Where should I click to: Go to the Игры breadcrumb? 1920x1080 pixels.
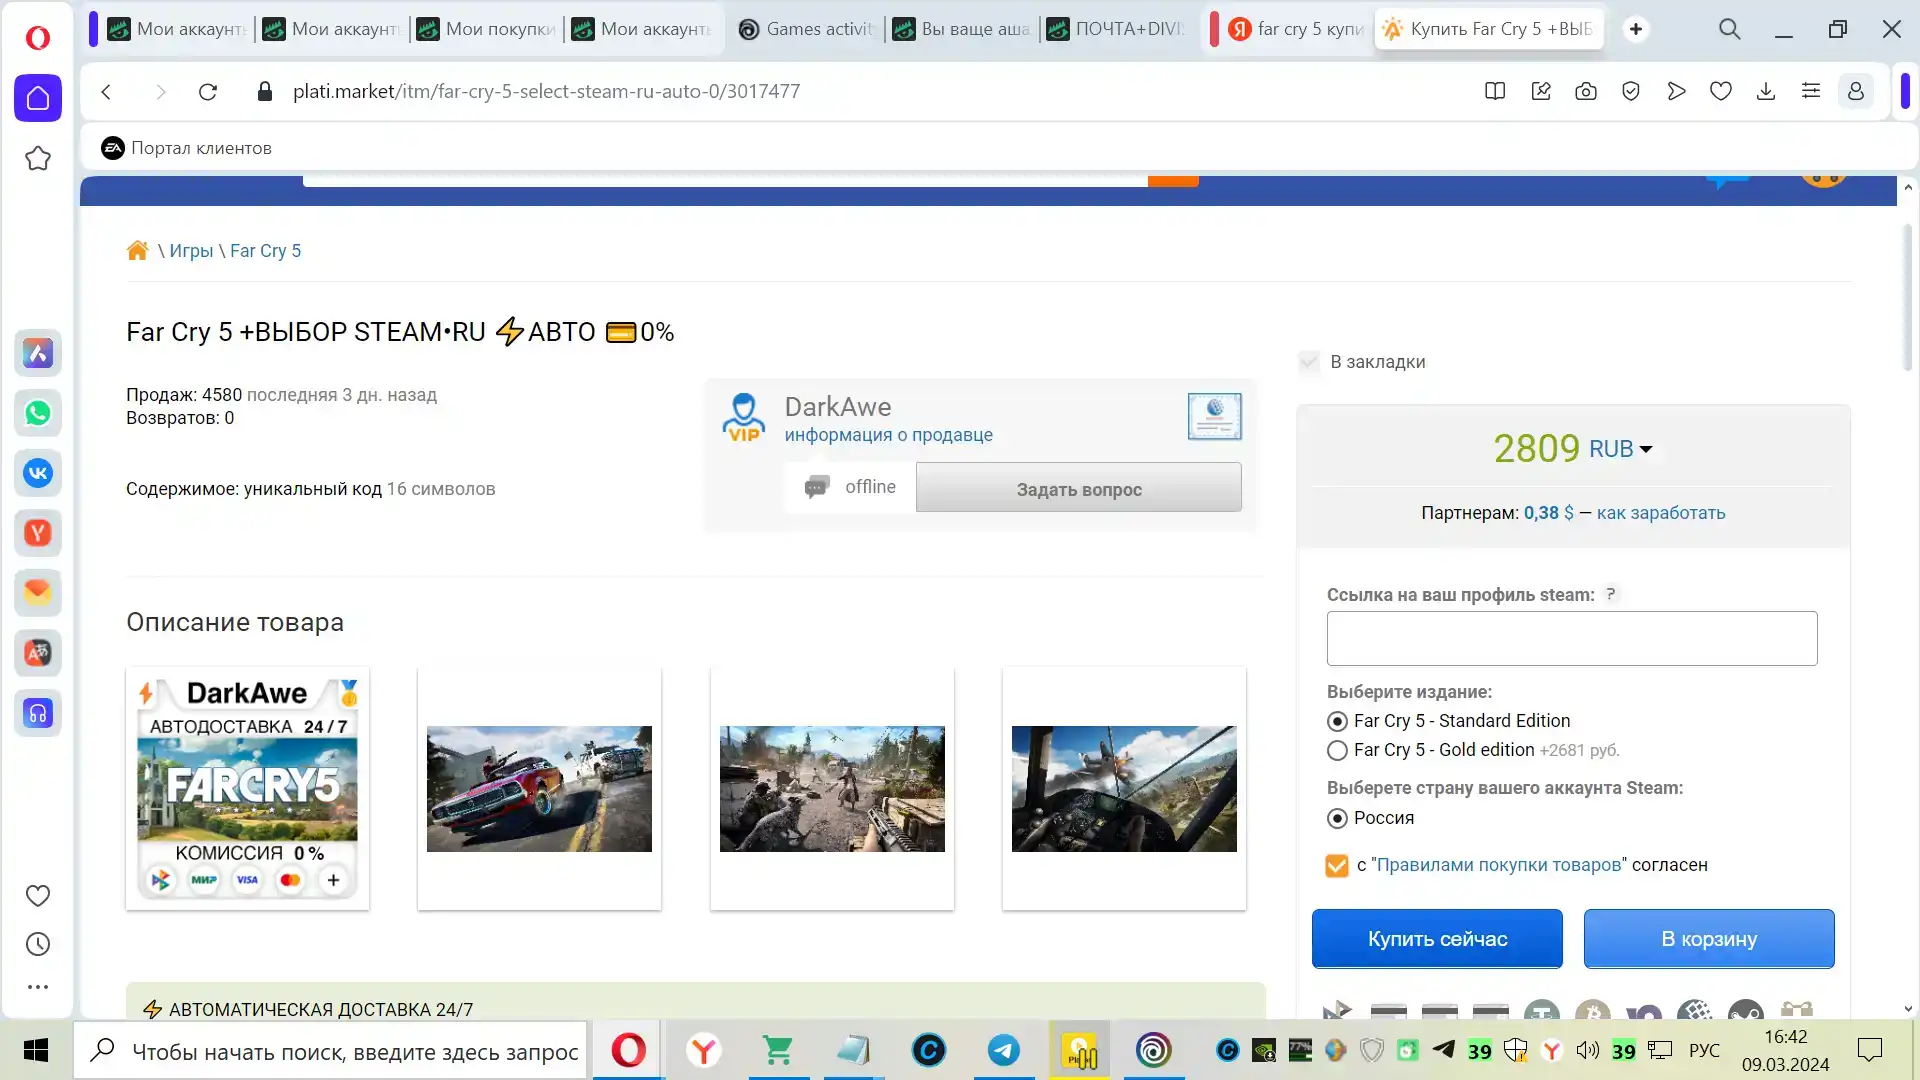(x=191, y=251)
